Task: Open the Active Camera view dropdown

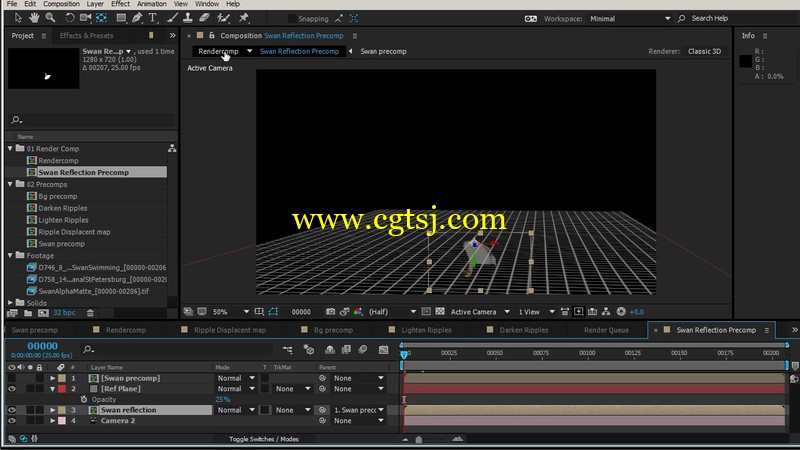Action: tap(480, 311)
